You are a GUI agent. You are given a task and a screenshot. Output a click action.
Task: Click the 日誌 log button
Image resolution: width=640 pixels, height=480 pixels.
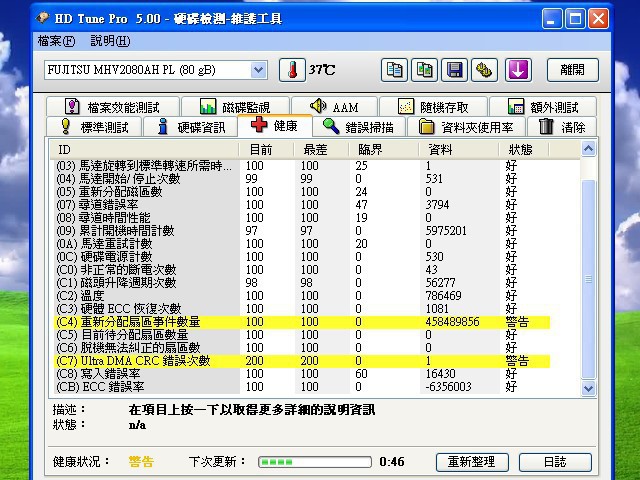tap(555, 462)
